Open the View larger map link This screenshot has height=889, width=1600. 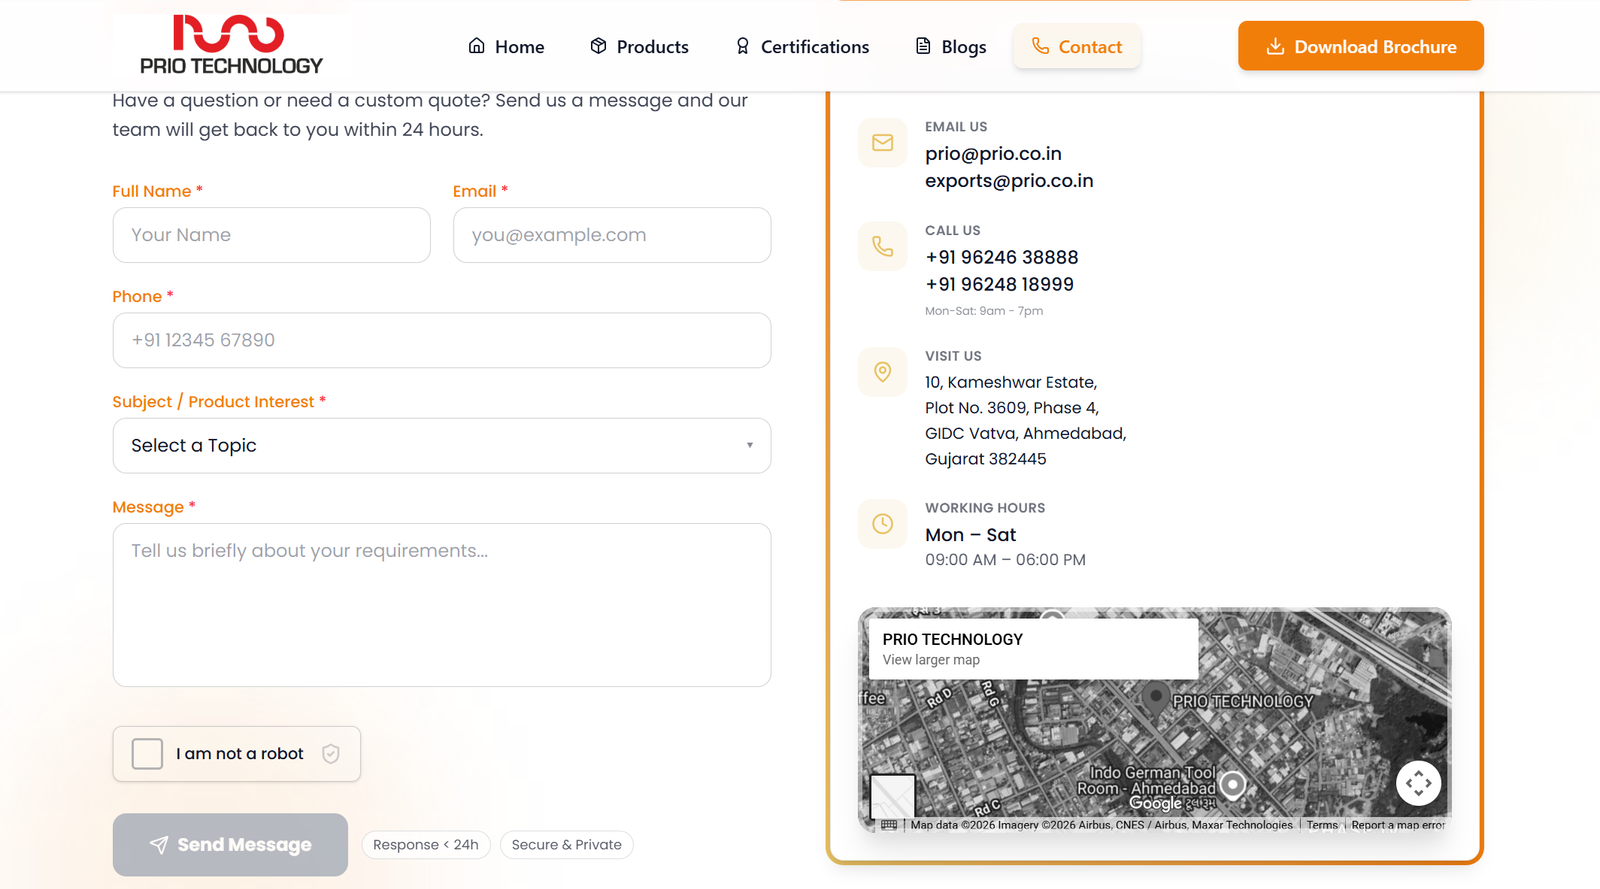931,660
